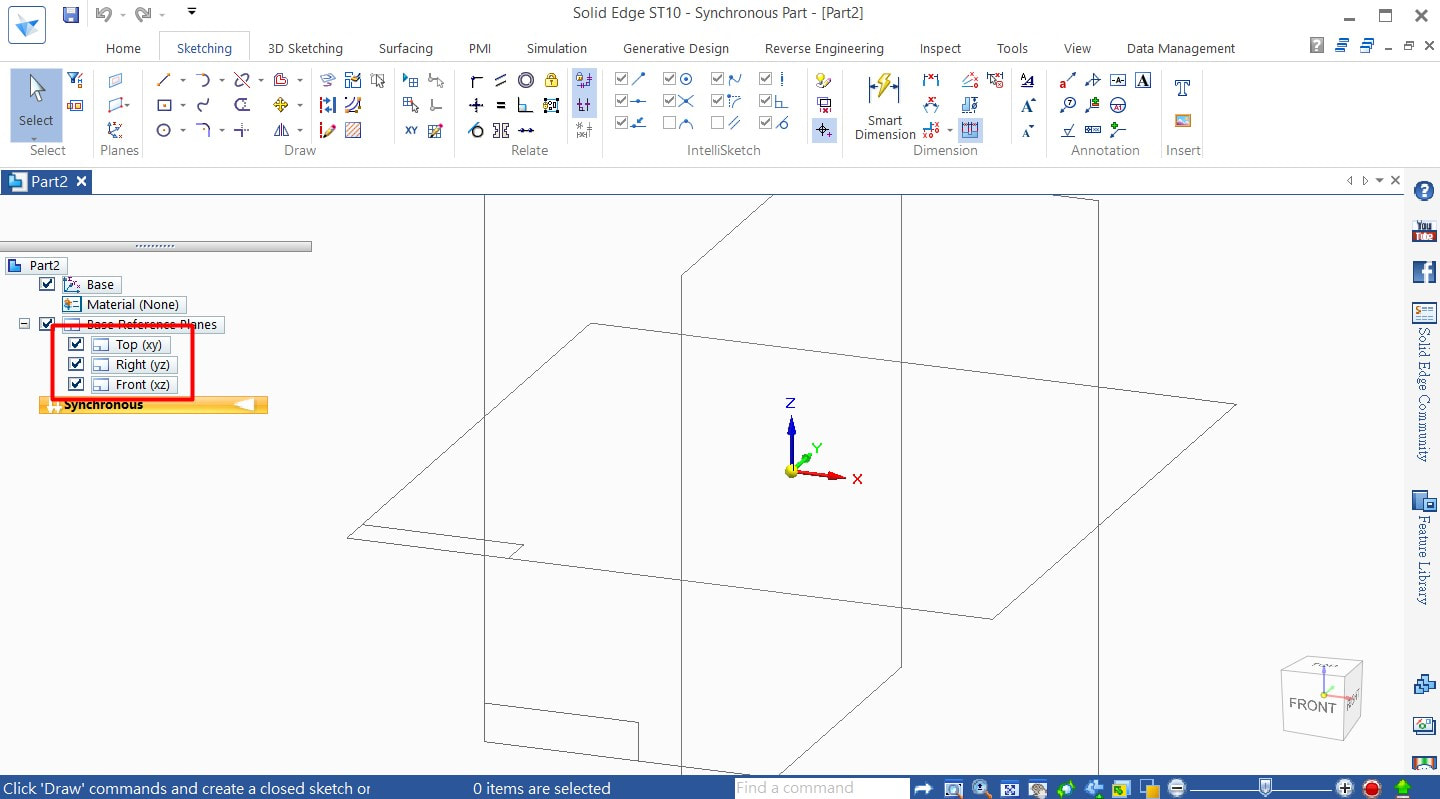The height and width of the screenshot is (799, 1440).
Task: Choose the Lock relationship icon
Action: 551,80
